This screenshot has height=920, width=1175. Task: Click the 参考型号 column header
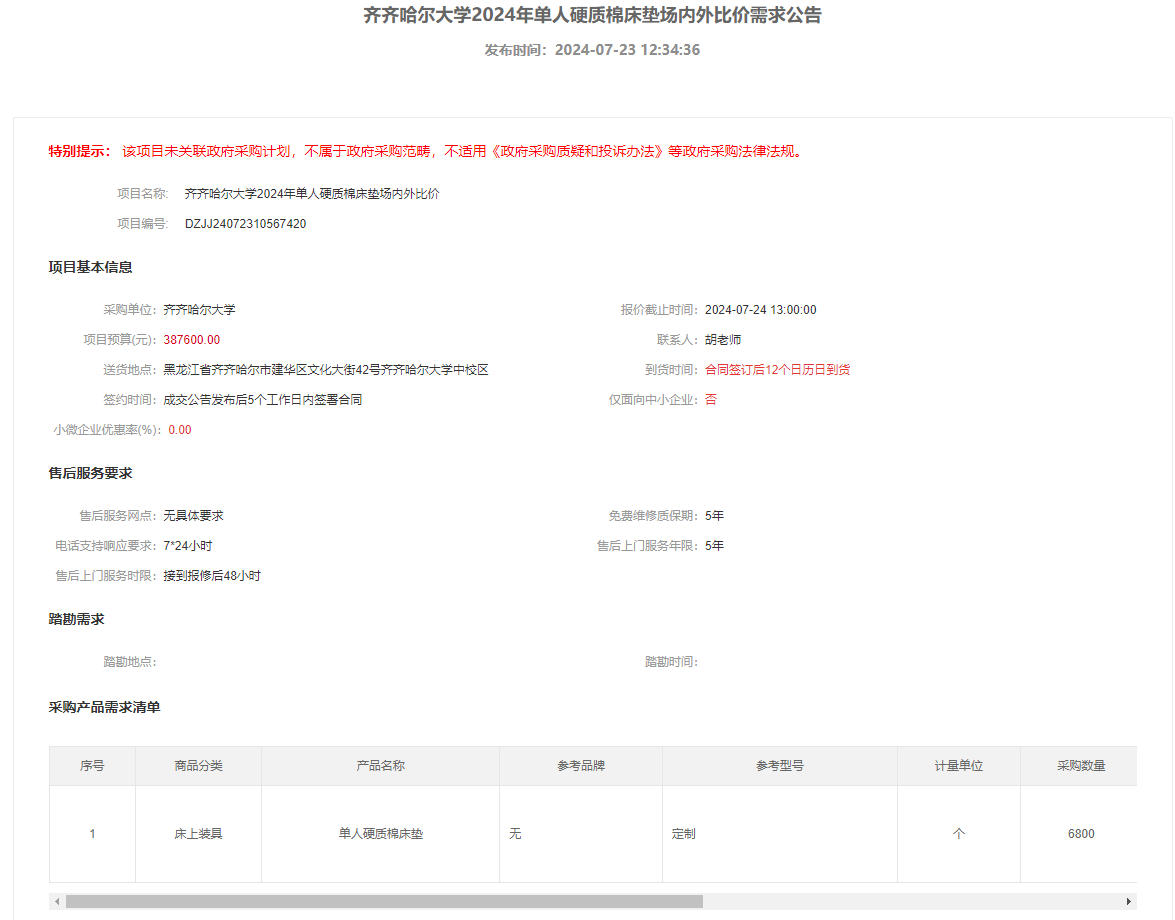click(x=779, y=766)
